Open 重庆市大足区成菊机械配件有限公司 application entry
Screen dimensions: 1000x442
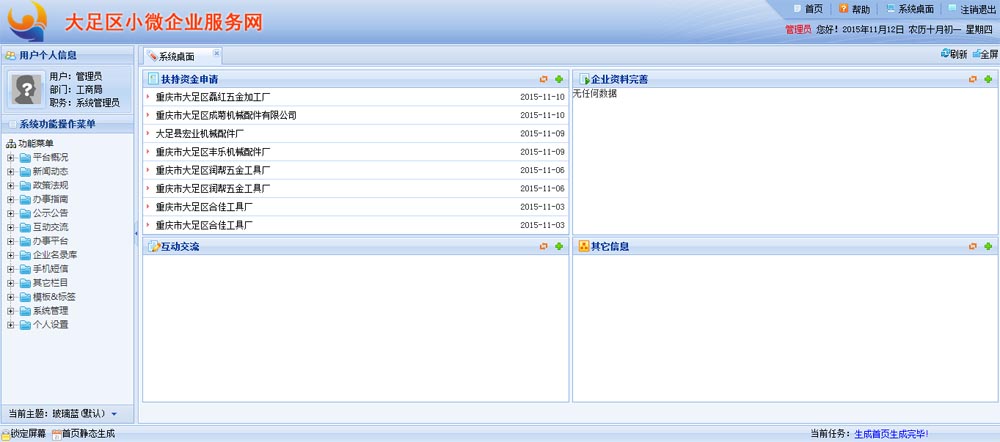[226, 115]
